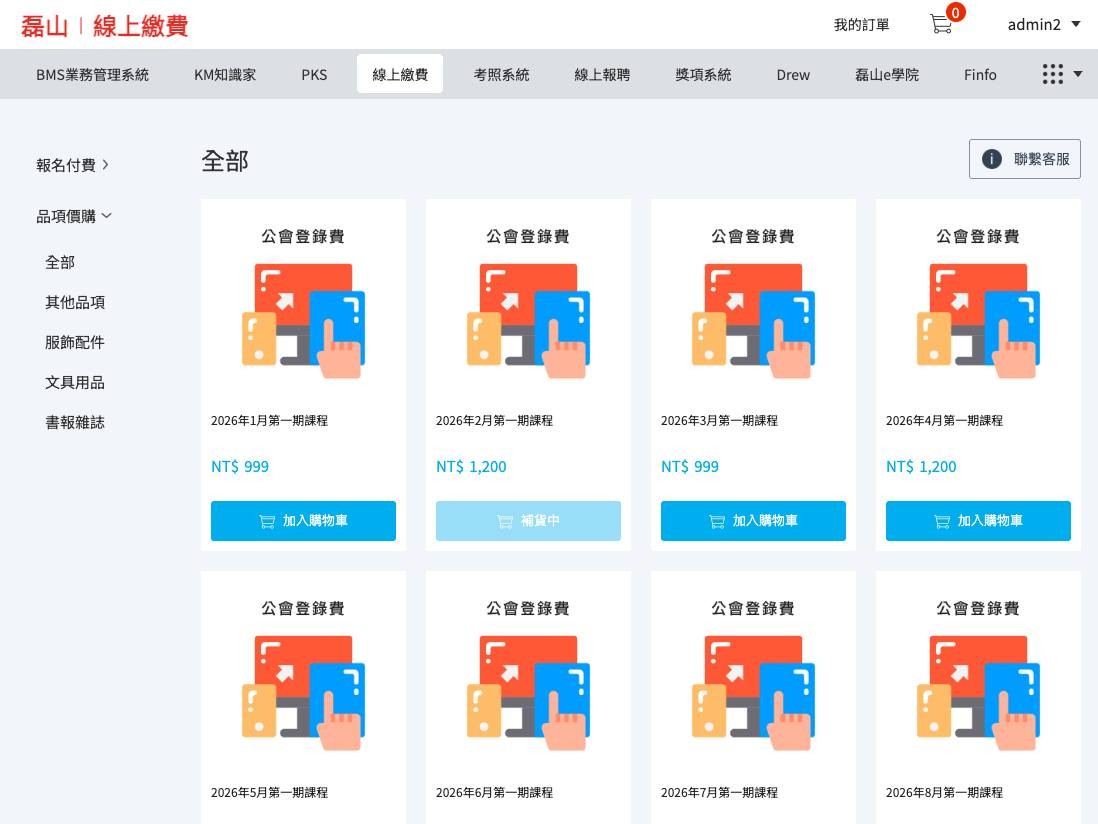
Task: Click product image for 2026年1月第一期課程
Action: [x=303, y=321]
